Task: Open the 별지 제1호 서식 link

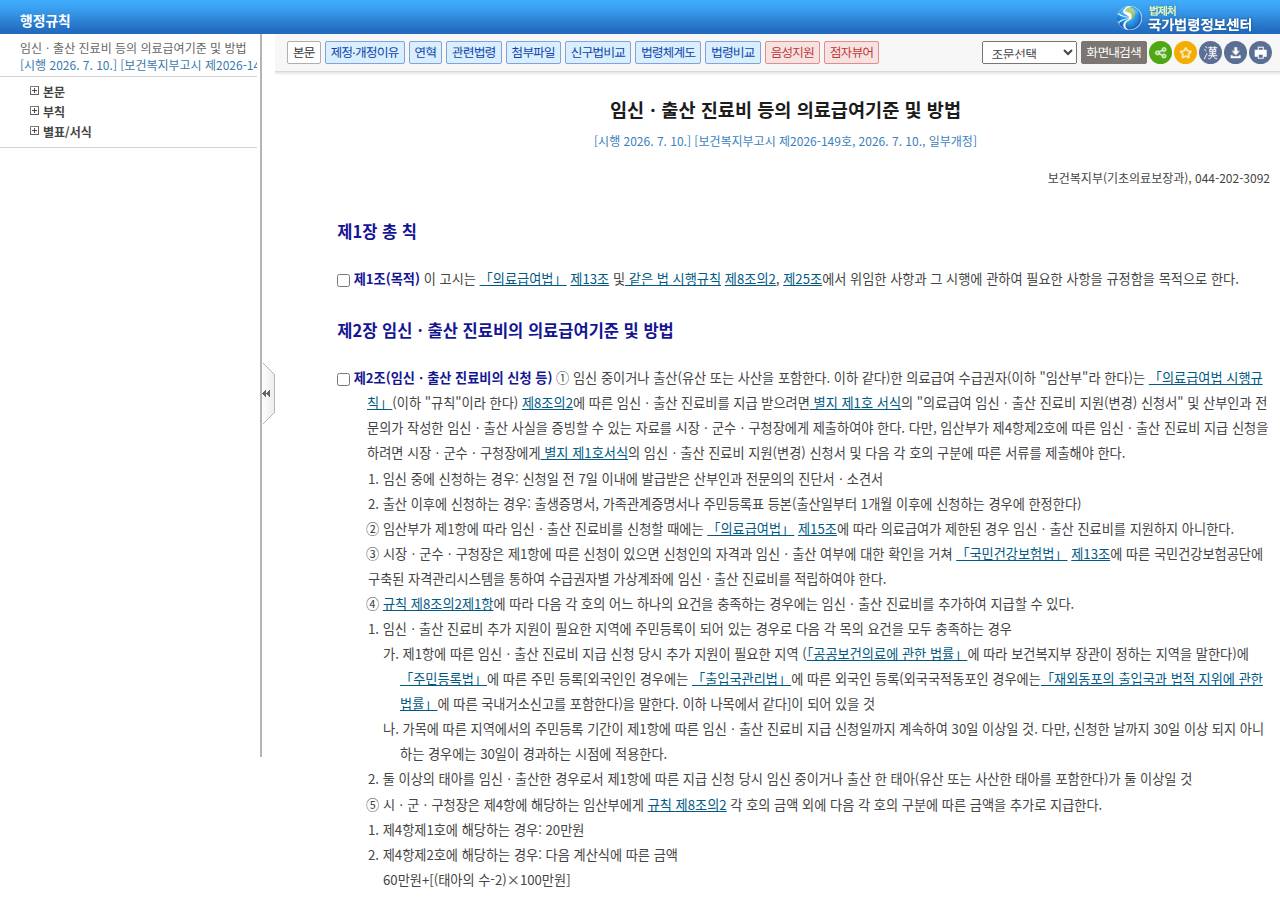Action: point(856,403)
